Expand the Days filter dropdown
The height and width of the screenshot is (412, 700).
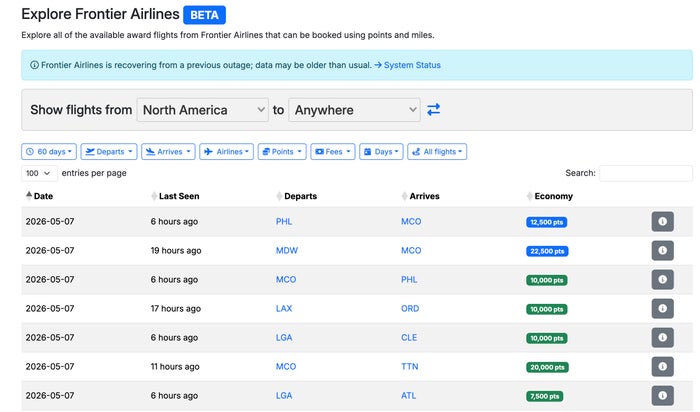(x=381, y=152)
